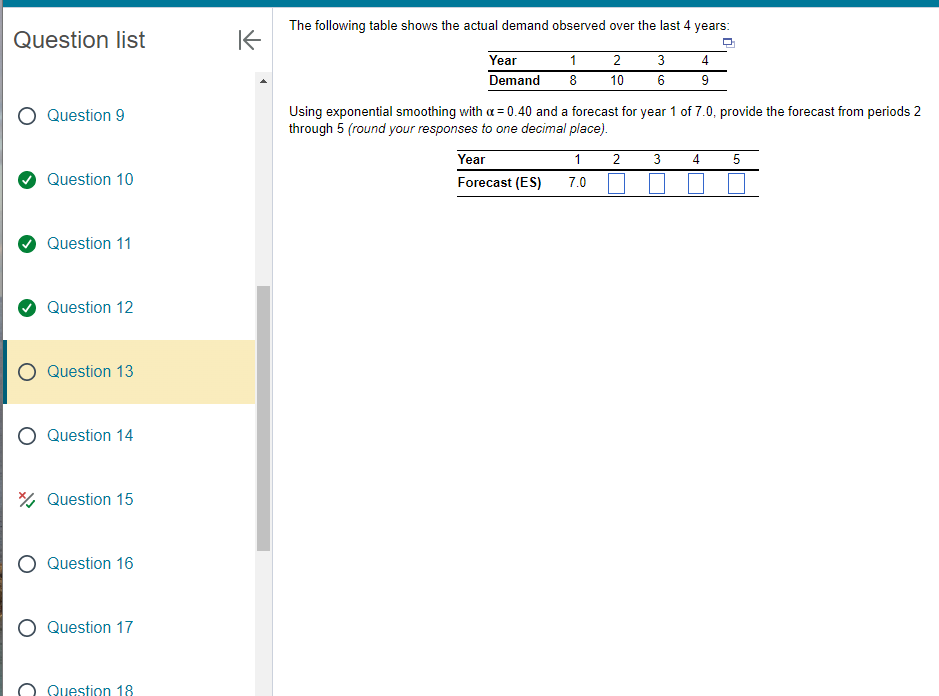Click the '7.0' year 1 forecast value
Image resolution: width=939 pixels, height=696 pixels.
click(577, 183)
